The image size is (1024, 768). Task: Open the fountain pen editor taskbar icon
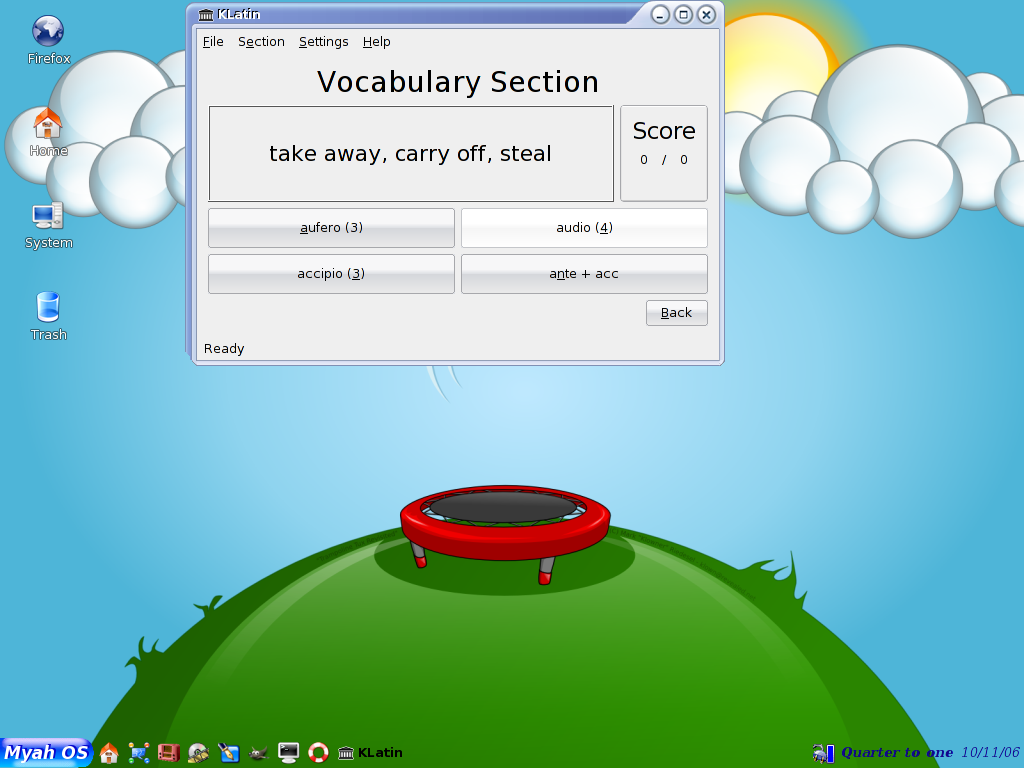pyautogui.click(x=229, y=753)
